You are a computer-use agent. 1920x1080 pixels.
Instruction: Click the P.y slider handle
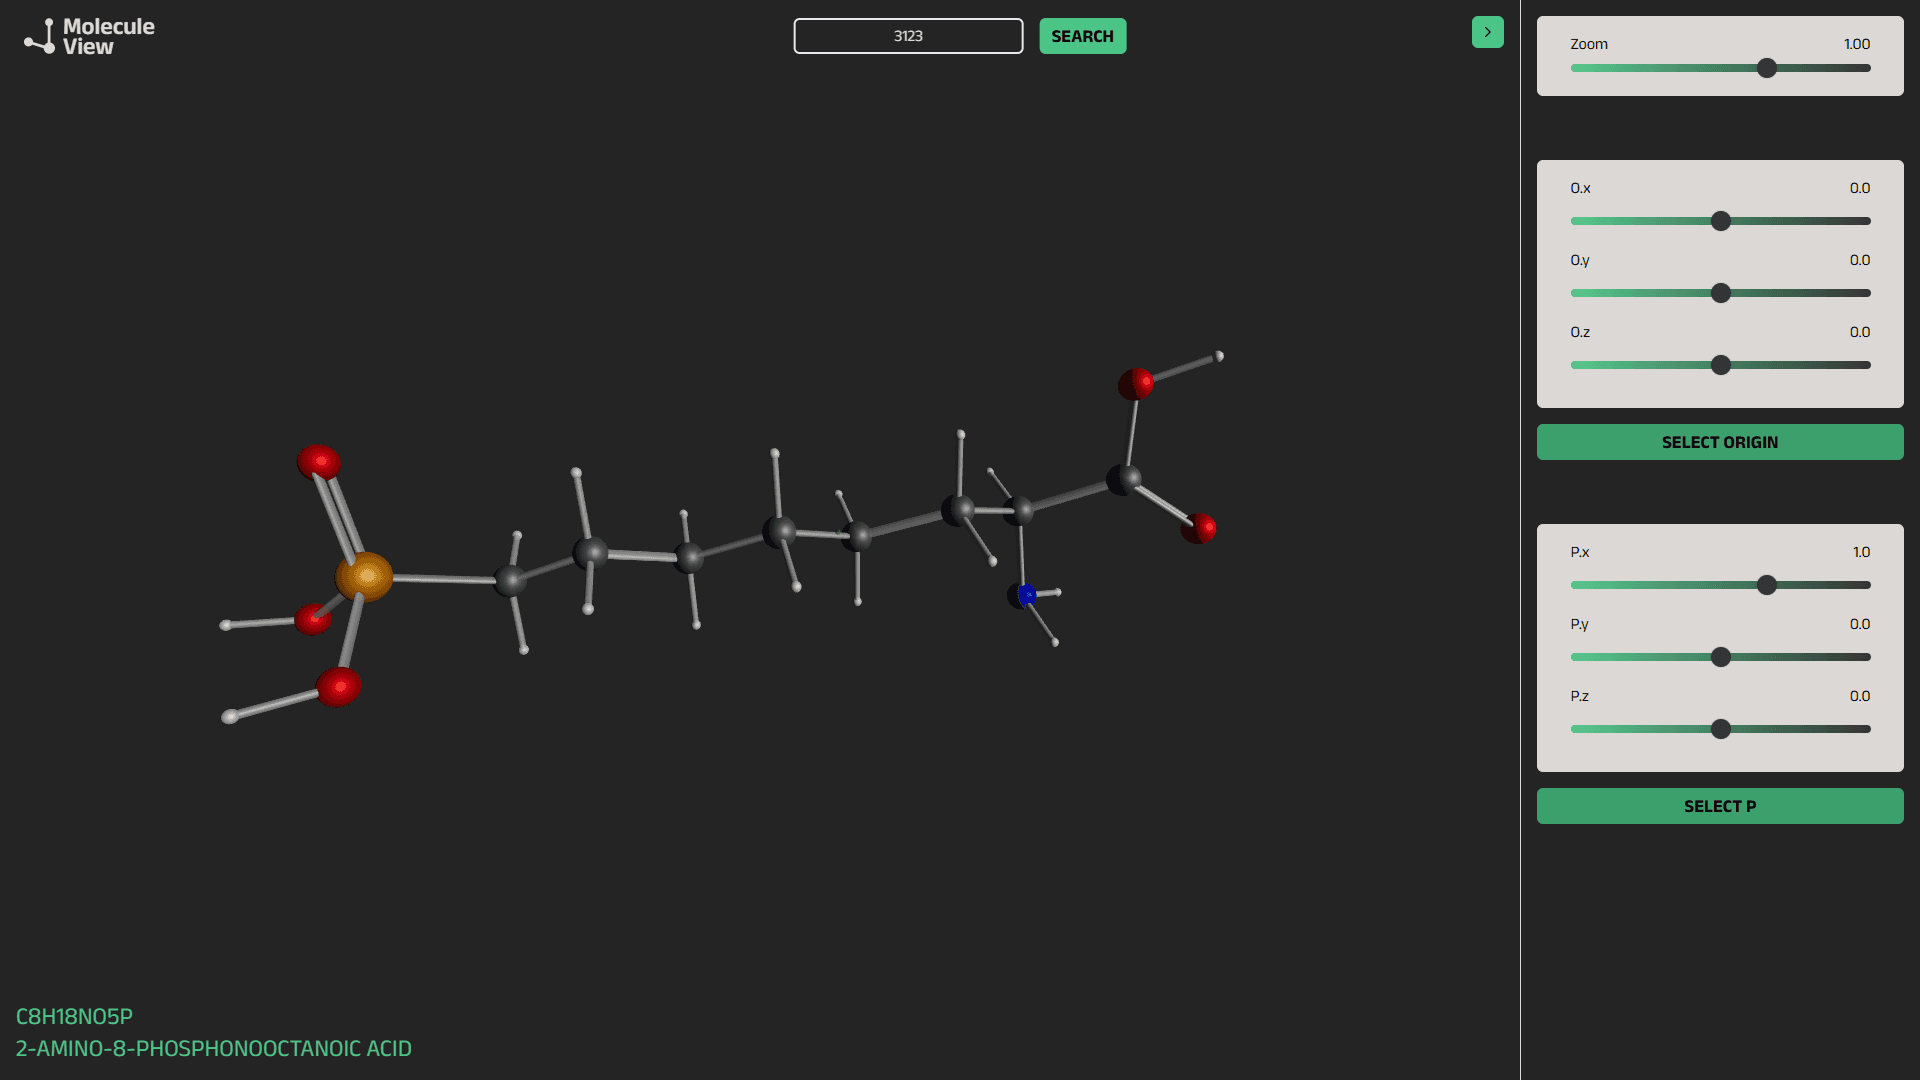(1720, 657)
